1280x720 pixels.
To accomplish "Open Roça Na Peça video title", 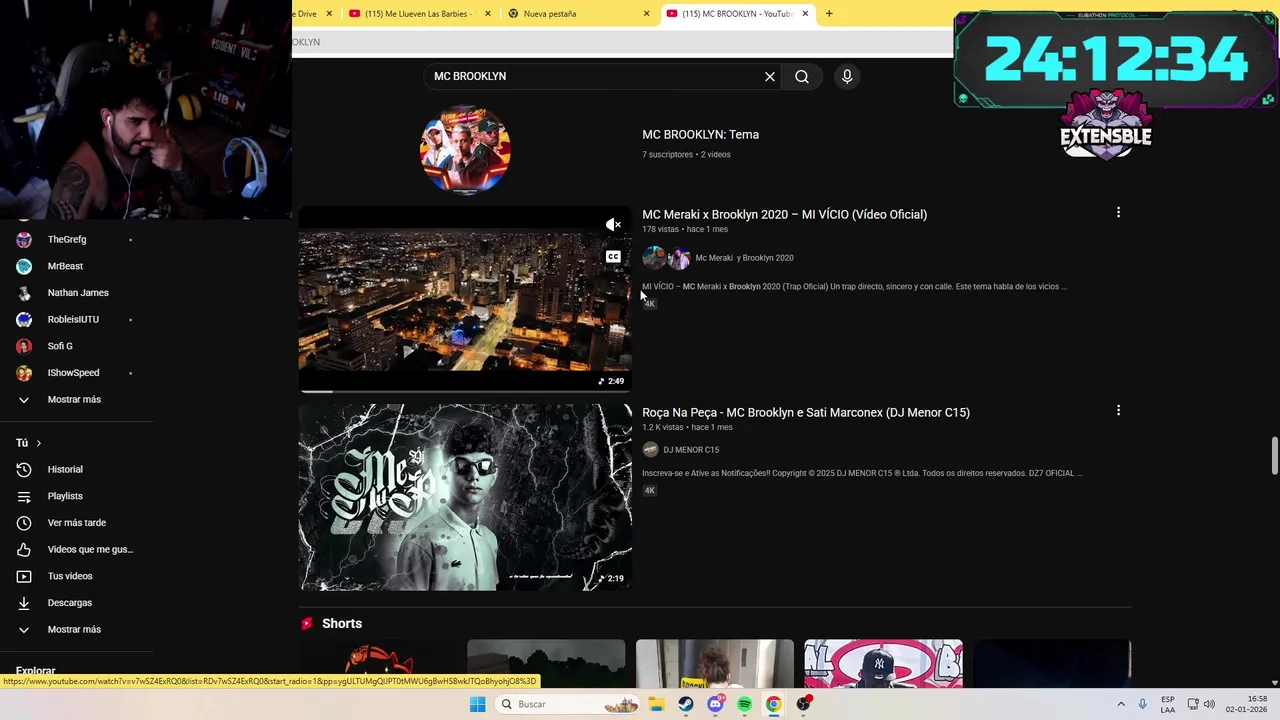I will (806, 413).
